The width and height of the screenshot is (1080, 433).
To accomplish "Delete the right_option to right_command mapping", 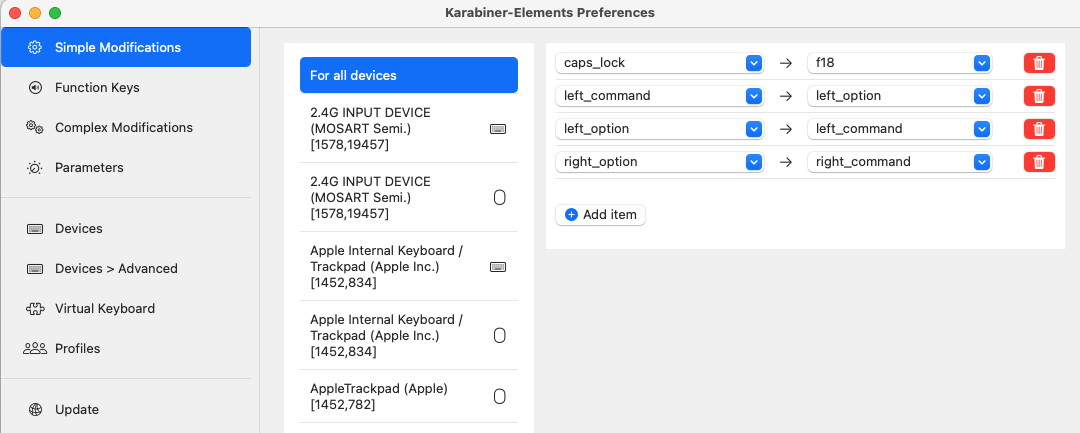I will (1039, 162).
